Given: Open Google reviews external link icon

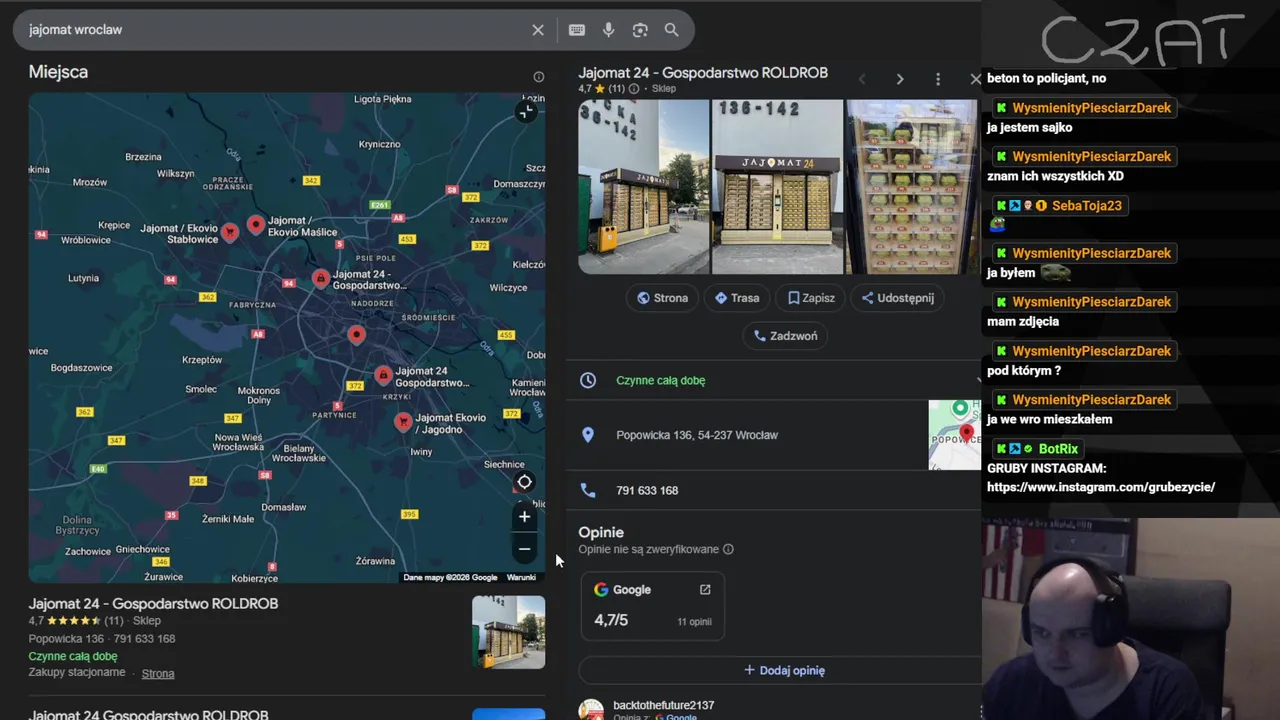Looking at the screenshot, I should pyautogui.click(x=705, y=590).
